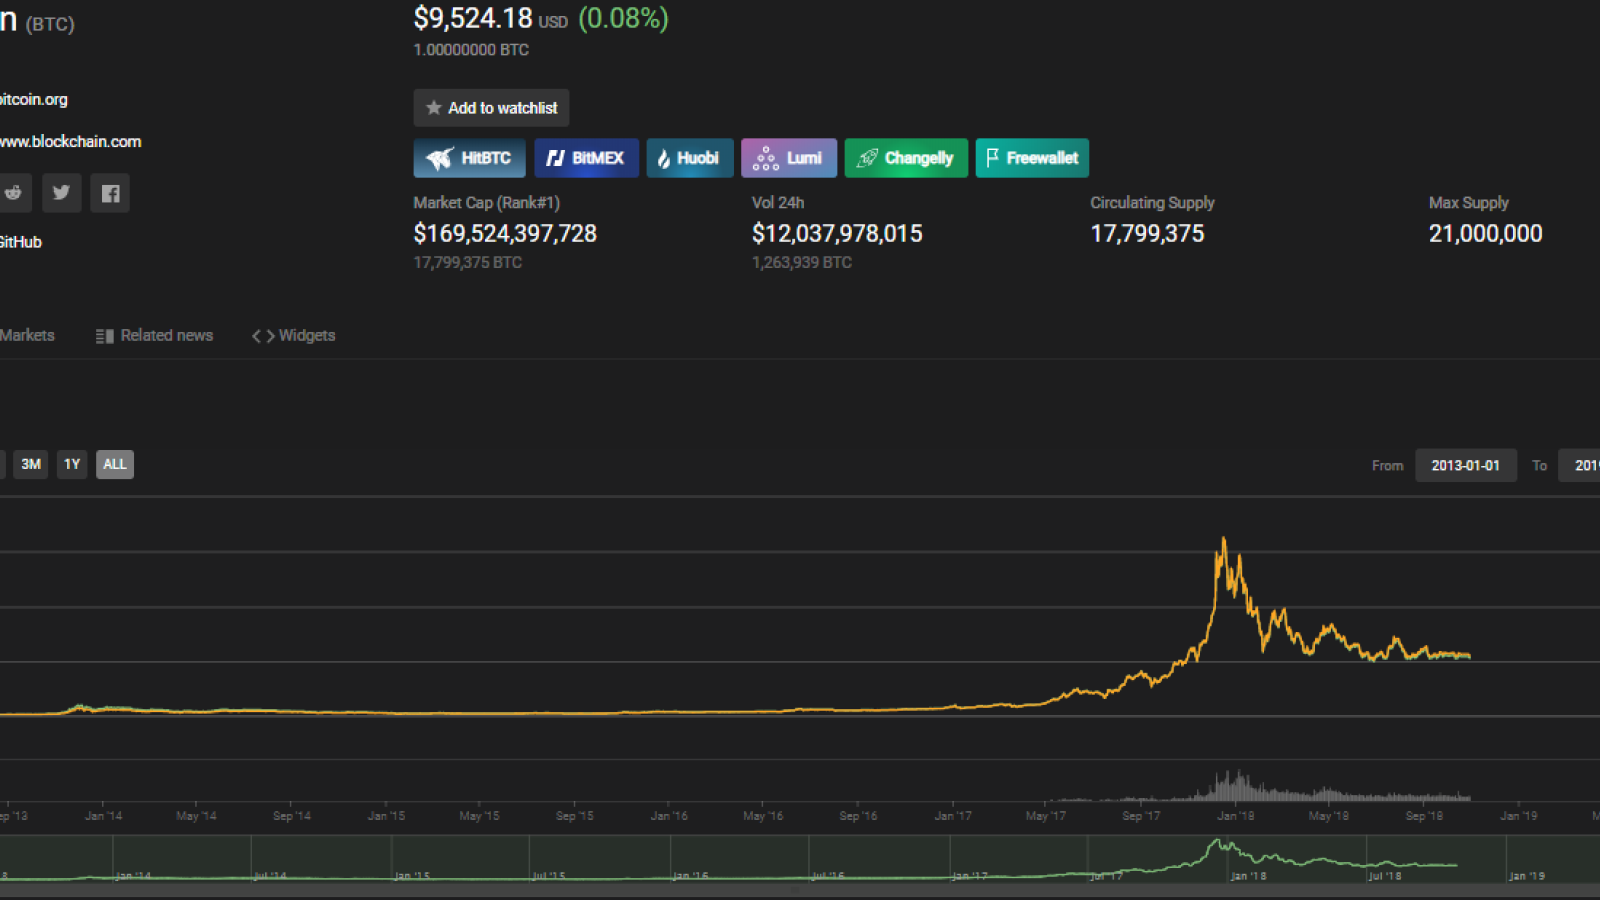Click the $9,524.18 price value

[x=473, y=18]
